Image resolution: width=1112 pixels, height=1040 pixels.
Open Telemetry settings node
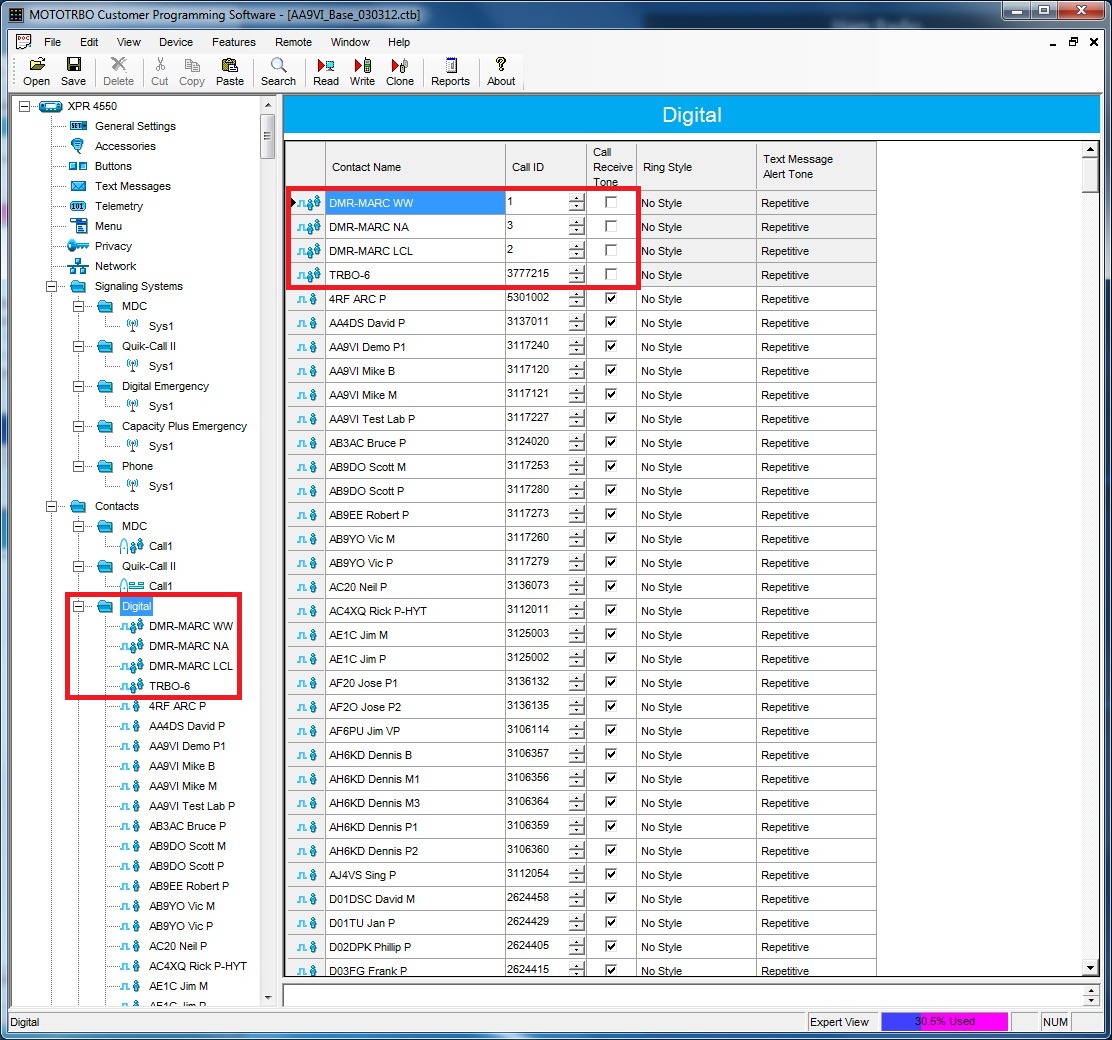pyautogui.click(x=118, y=206)
